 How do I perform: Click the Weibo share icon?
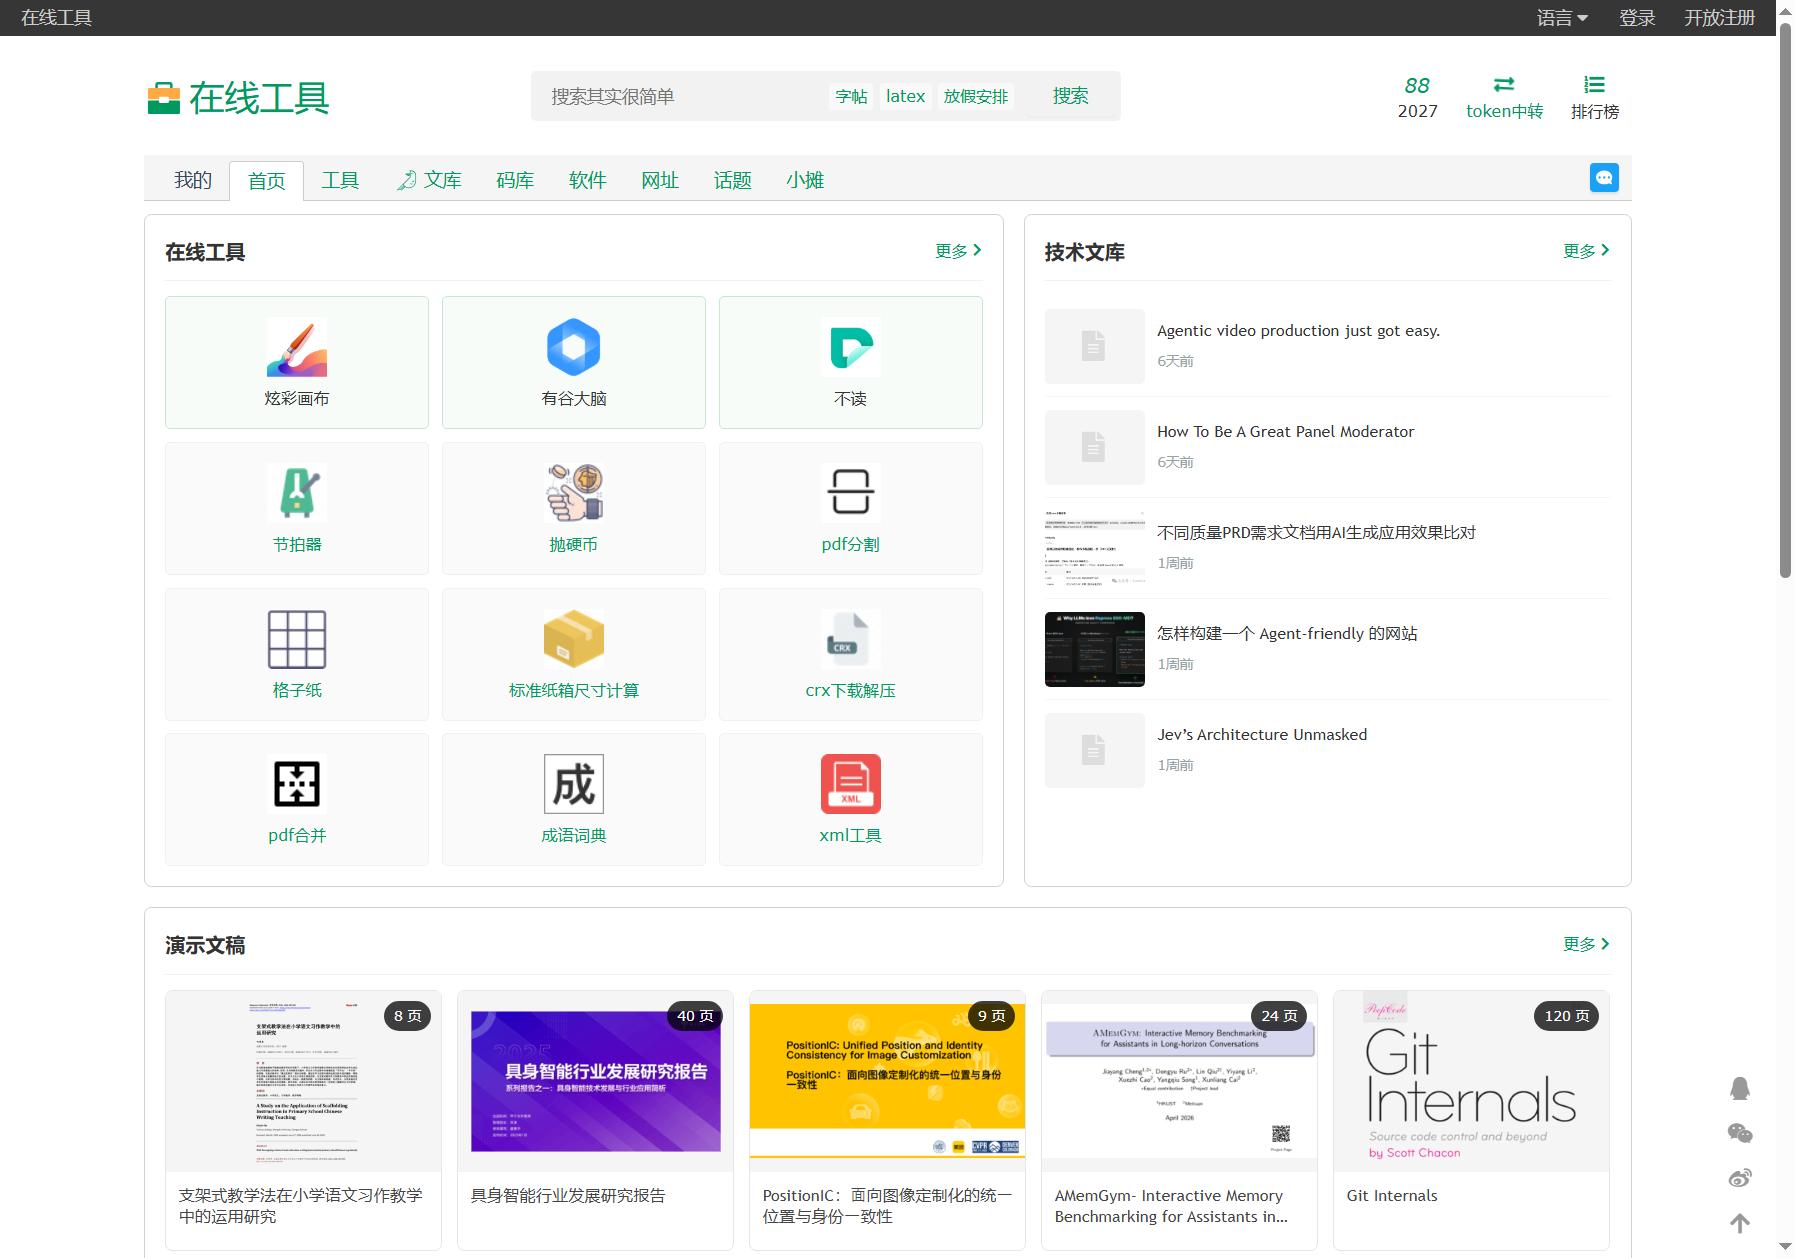pos(1740,1178)
